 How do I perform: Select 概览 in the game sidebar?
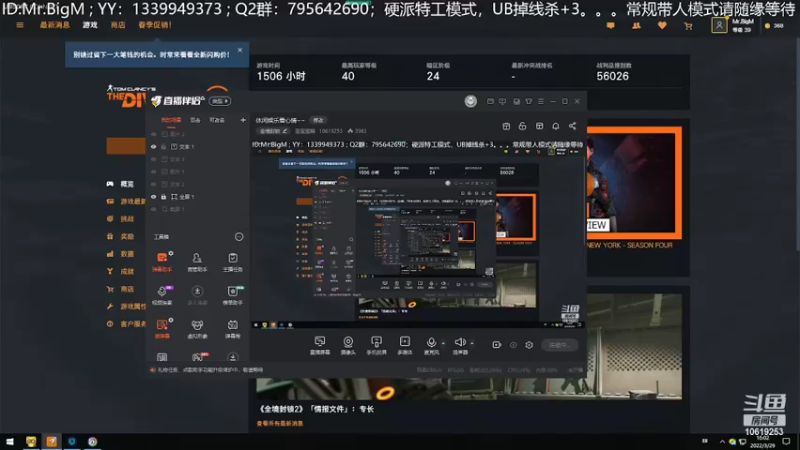tap(127, 184)
